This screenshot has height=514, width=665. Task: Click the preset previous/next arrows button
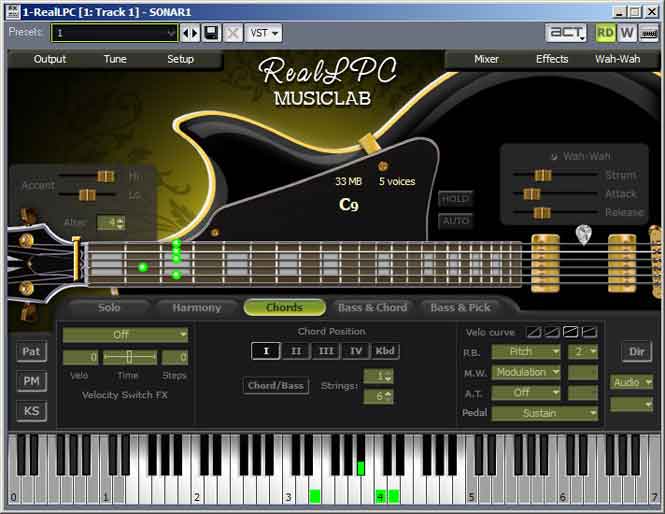click(190, 33)
